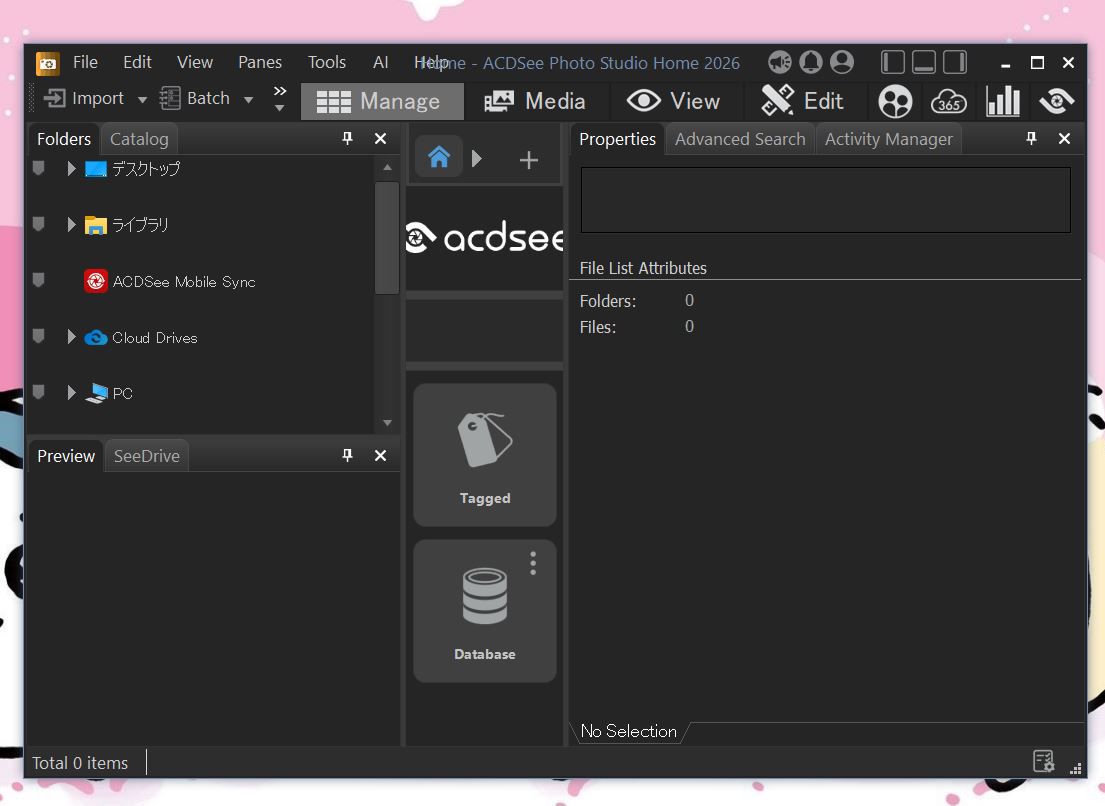
Task: Click the announcements megaphone icon
Action: 780,62
